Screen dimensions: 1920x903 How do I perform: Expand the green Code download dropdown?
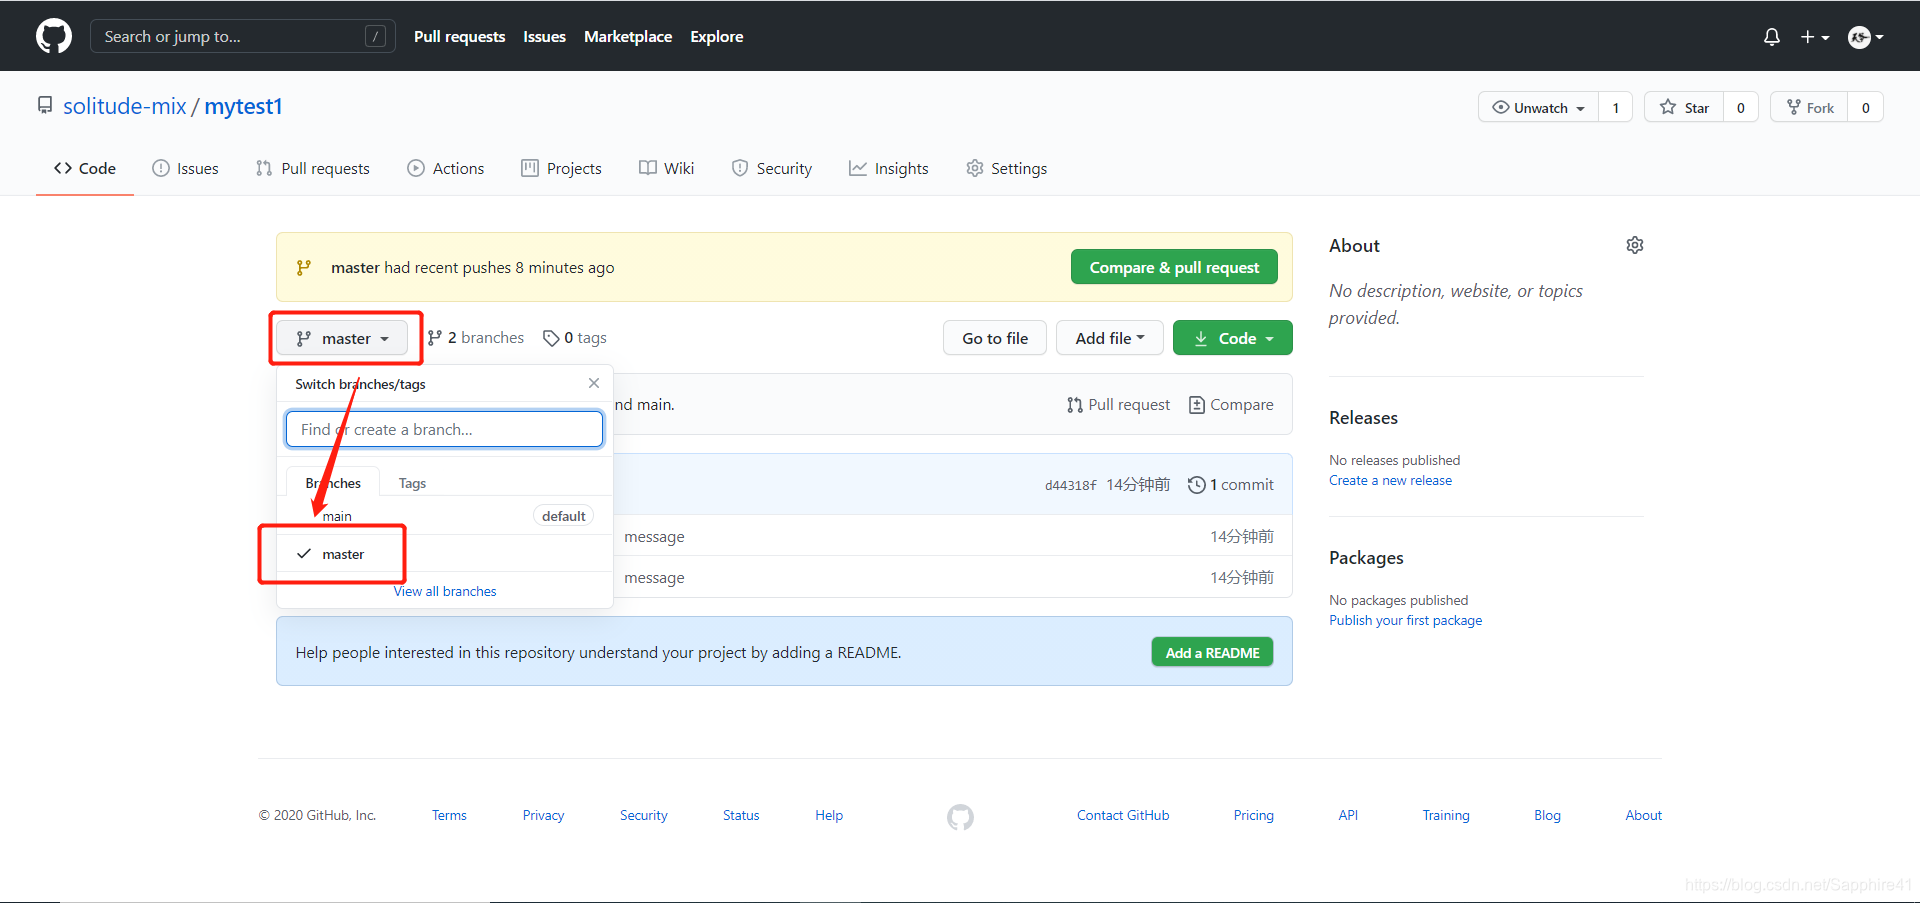point(1232,338)
